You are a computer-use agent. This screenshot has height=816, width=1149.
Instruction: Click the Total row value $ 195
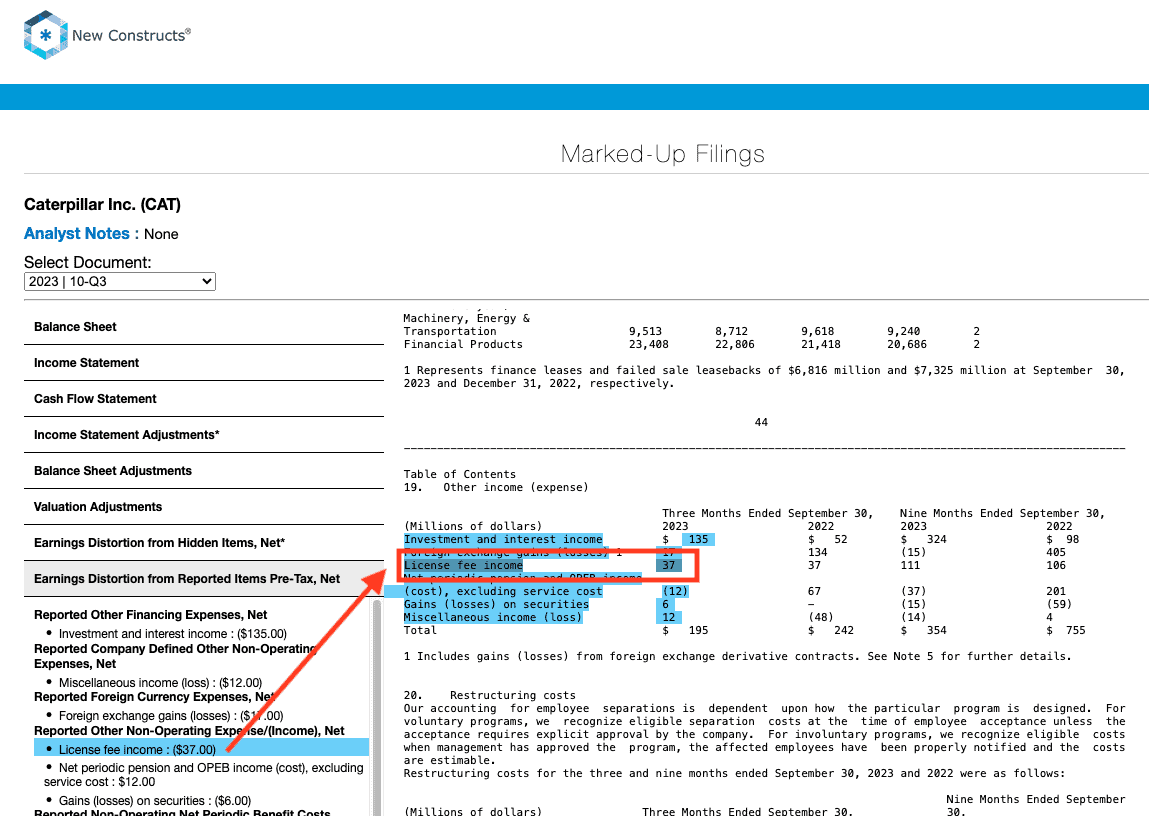coord(685,631)
